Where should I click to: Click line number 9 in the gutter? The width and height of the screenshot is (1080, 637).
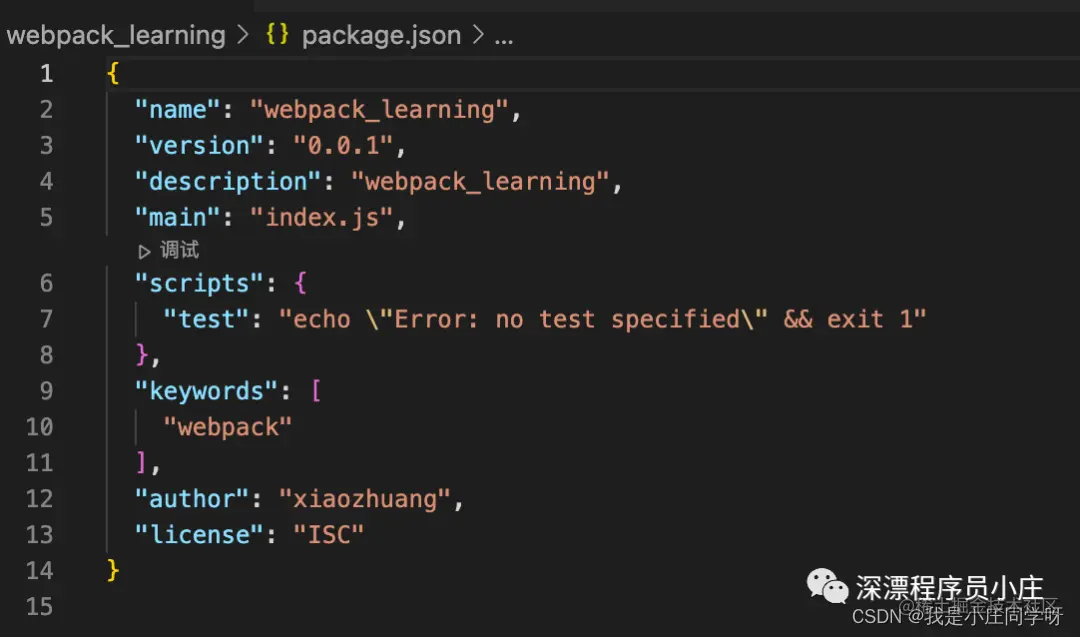[46, 390]
